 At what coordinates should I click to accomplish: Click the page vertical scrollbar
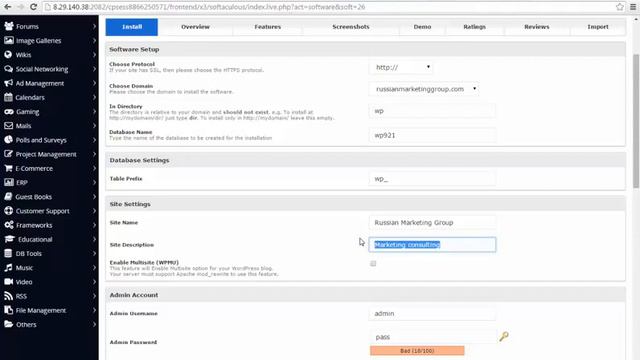click(x=636, y=121)
